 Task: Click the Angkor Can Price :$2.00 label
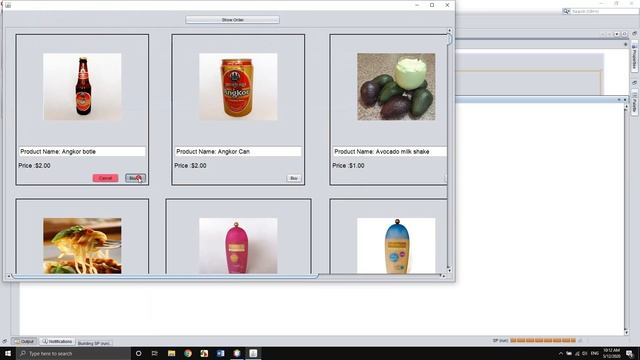(190, 166)
